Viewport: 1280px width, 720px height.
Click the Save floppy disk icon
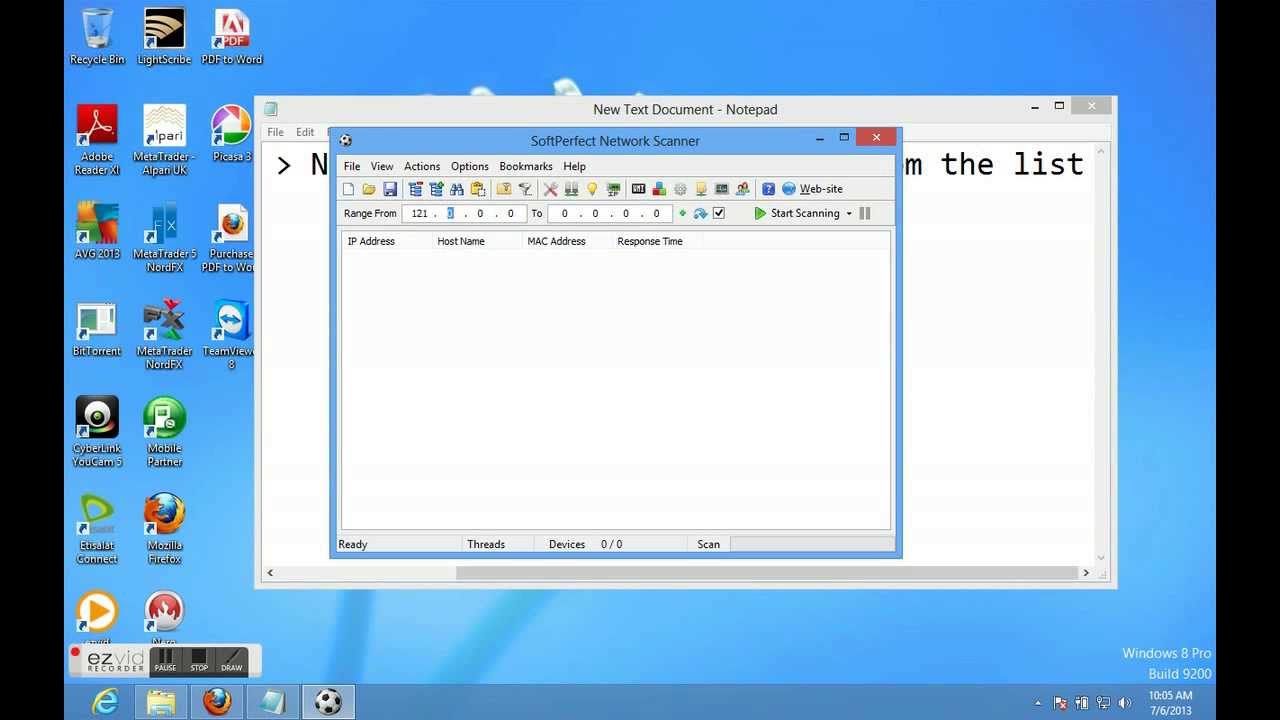point(390,189)
